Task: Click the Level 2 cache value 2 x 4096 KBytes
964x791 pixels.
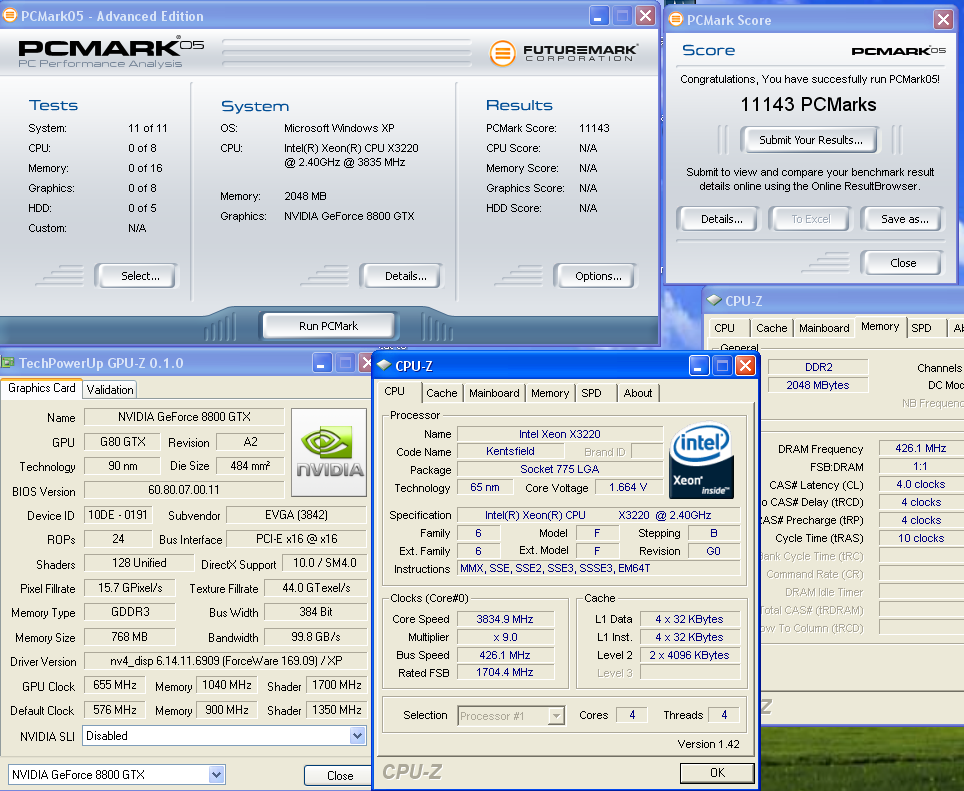Action: click(x=689, y=655)
